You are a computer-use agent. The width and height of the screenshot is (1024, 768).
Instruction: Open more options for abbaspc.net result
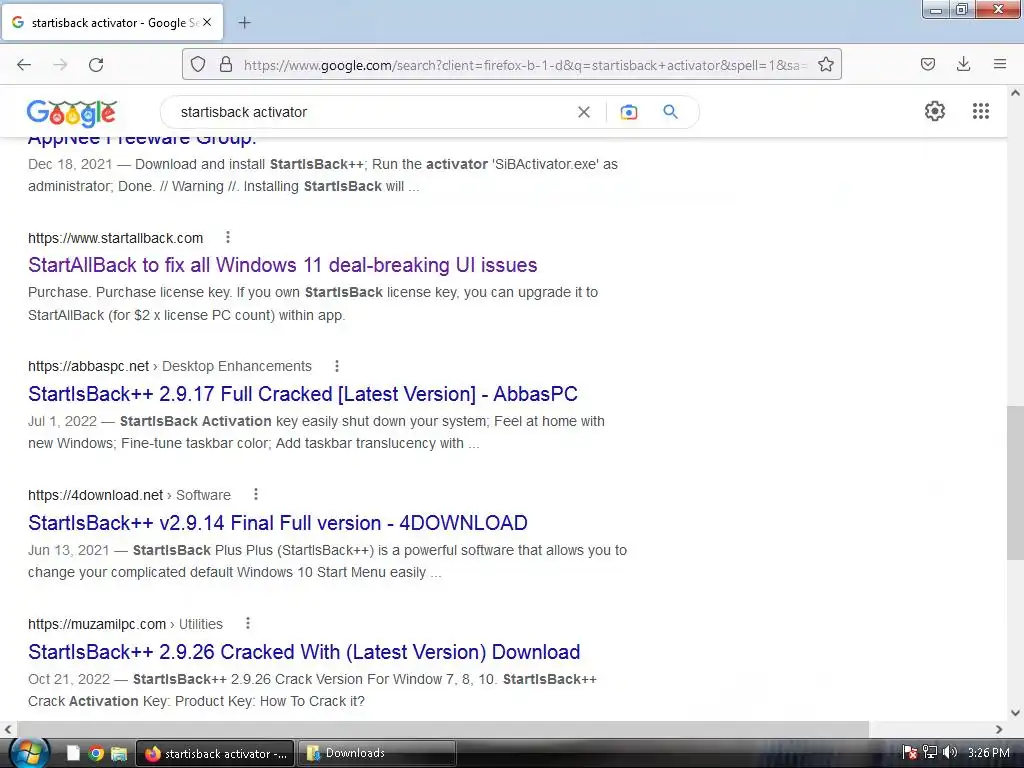click(x=336, y=366)
